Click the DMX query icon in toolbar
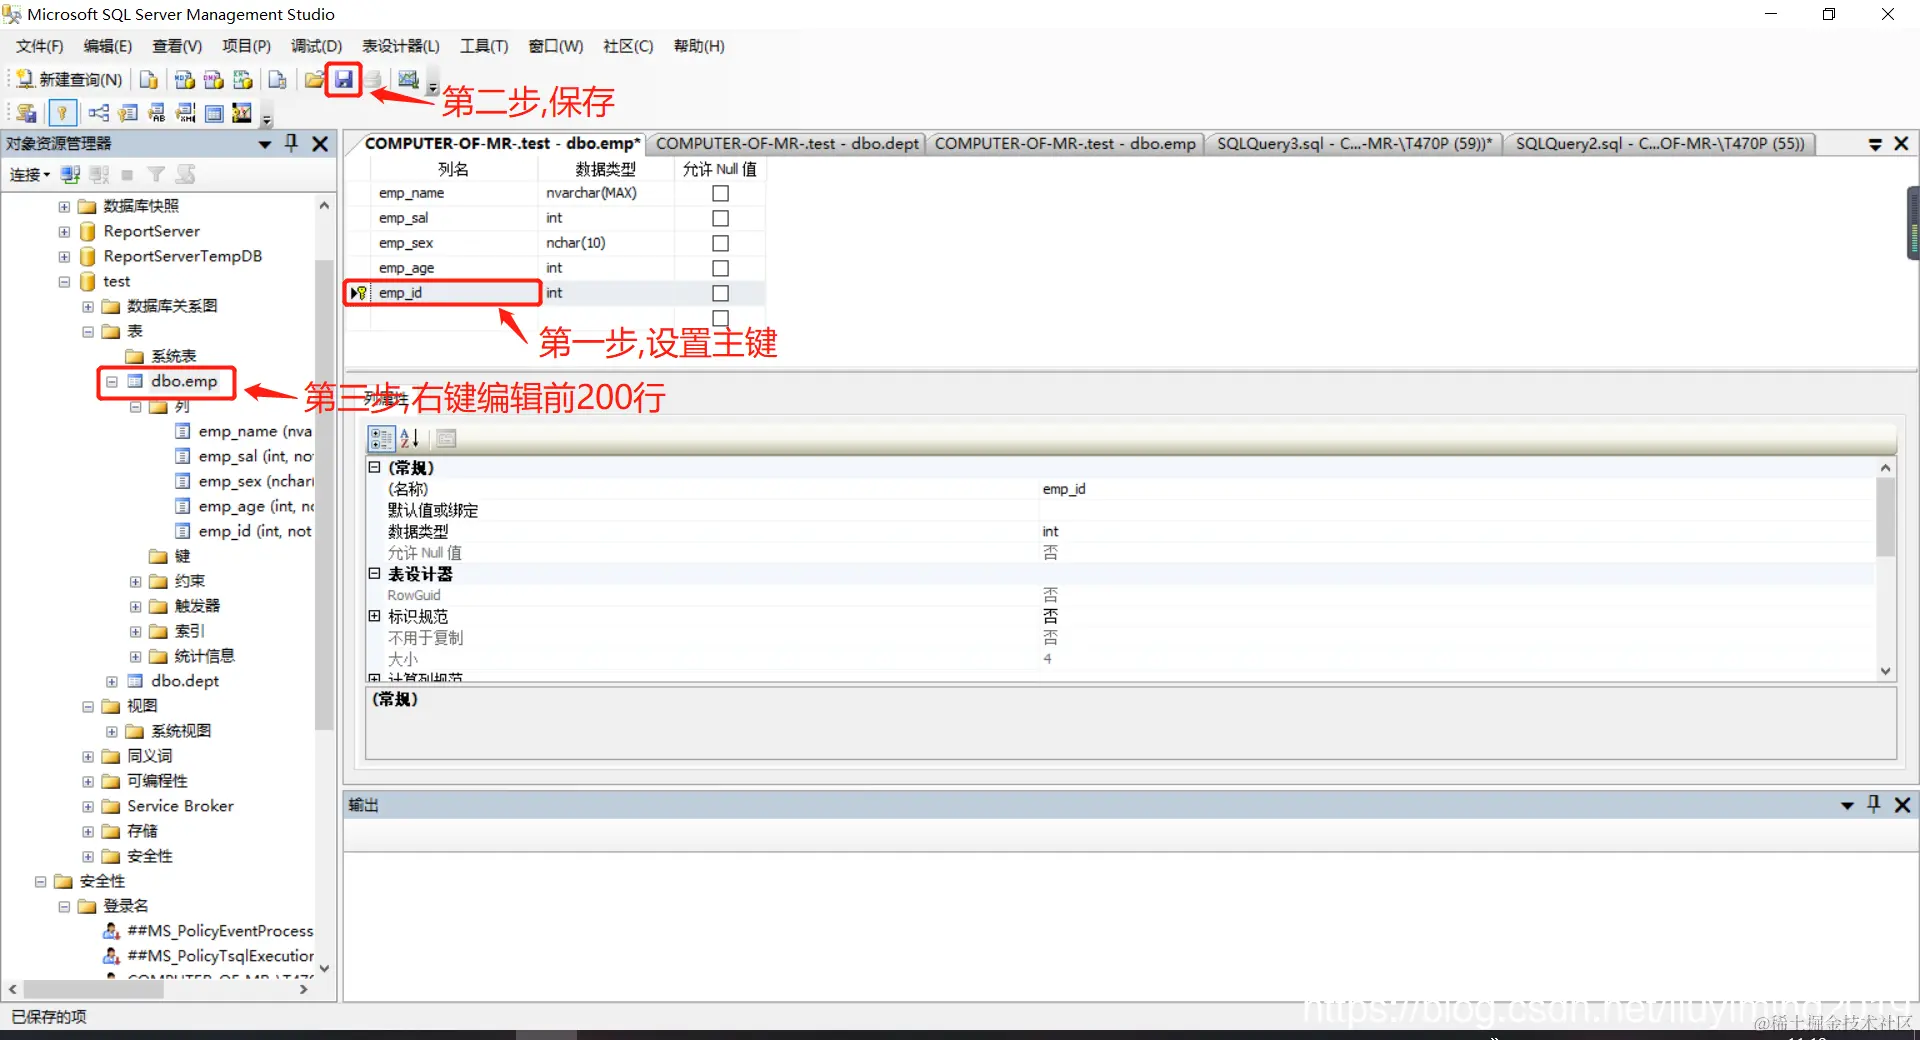The image size is (1920, 1040). (213, 79)
